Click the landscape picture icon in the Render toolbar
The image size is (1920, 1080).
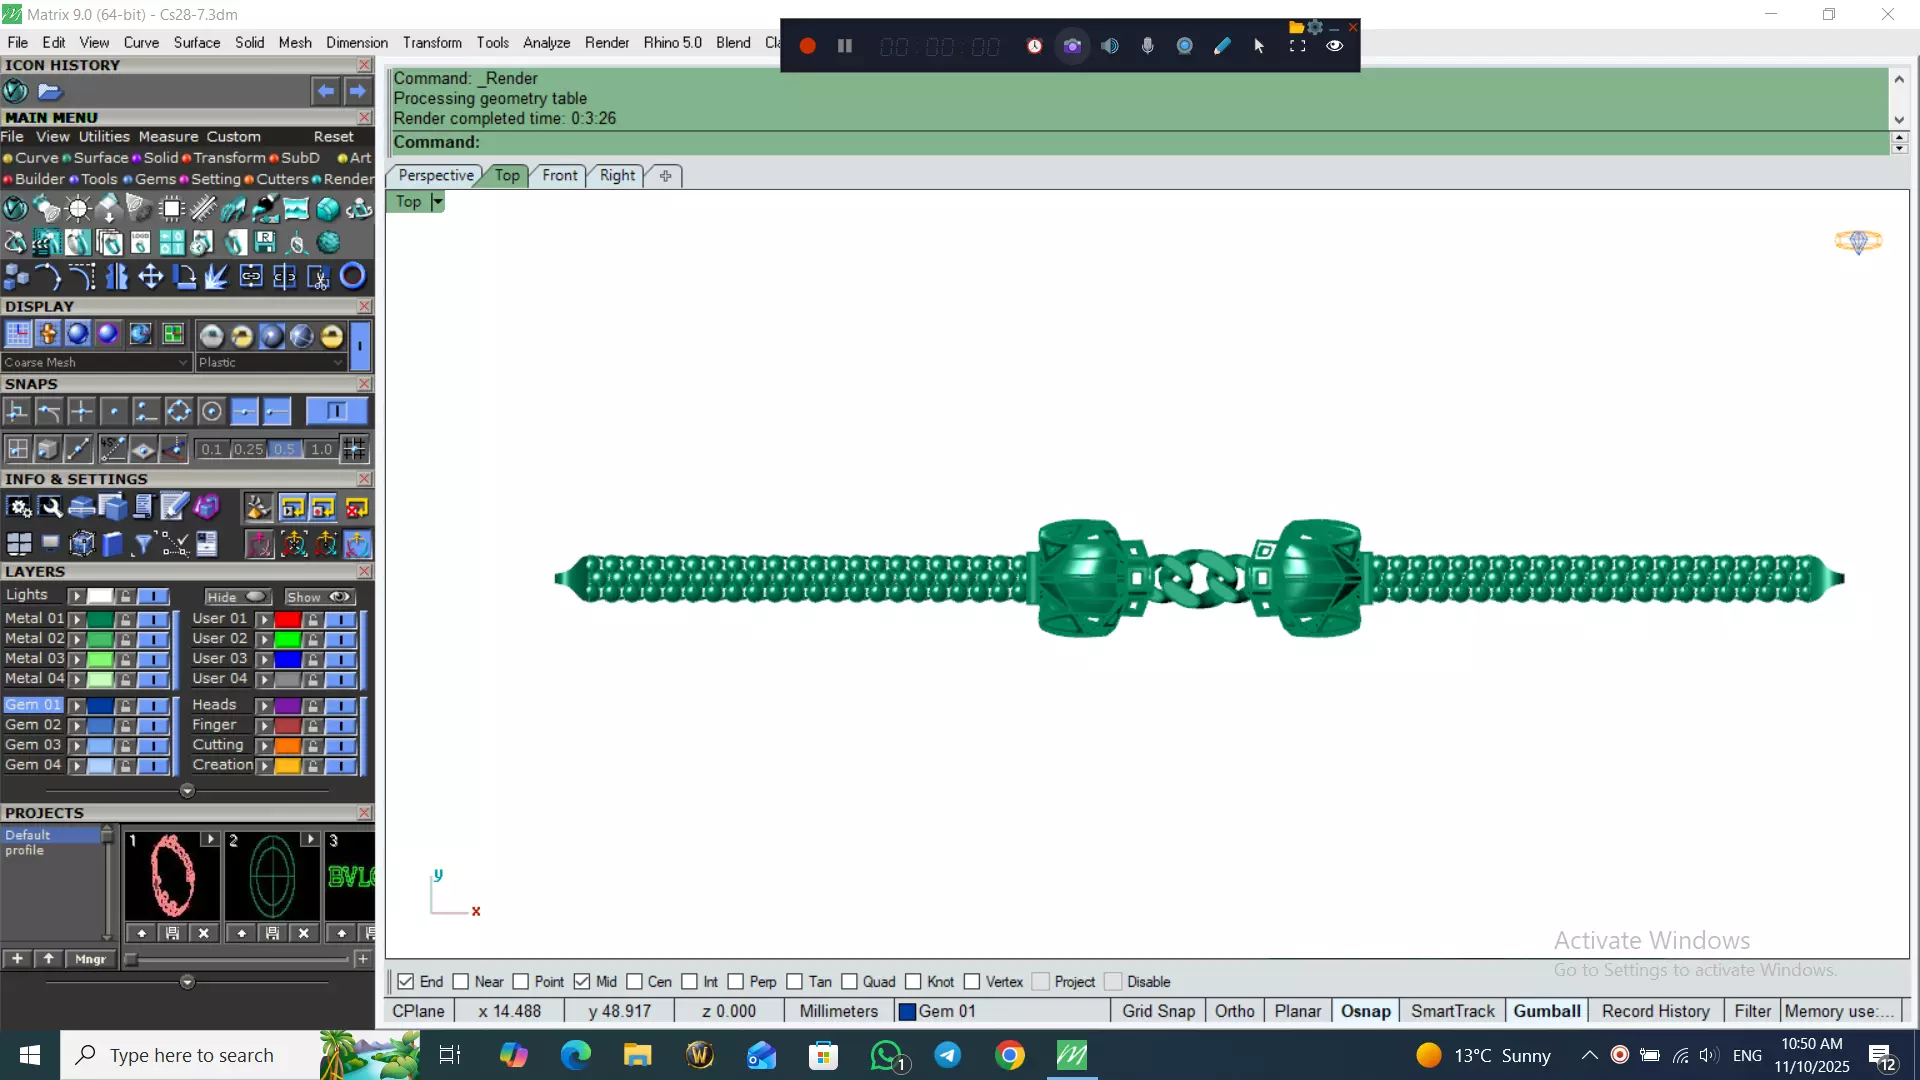[296, 209]
